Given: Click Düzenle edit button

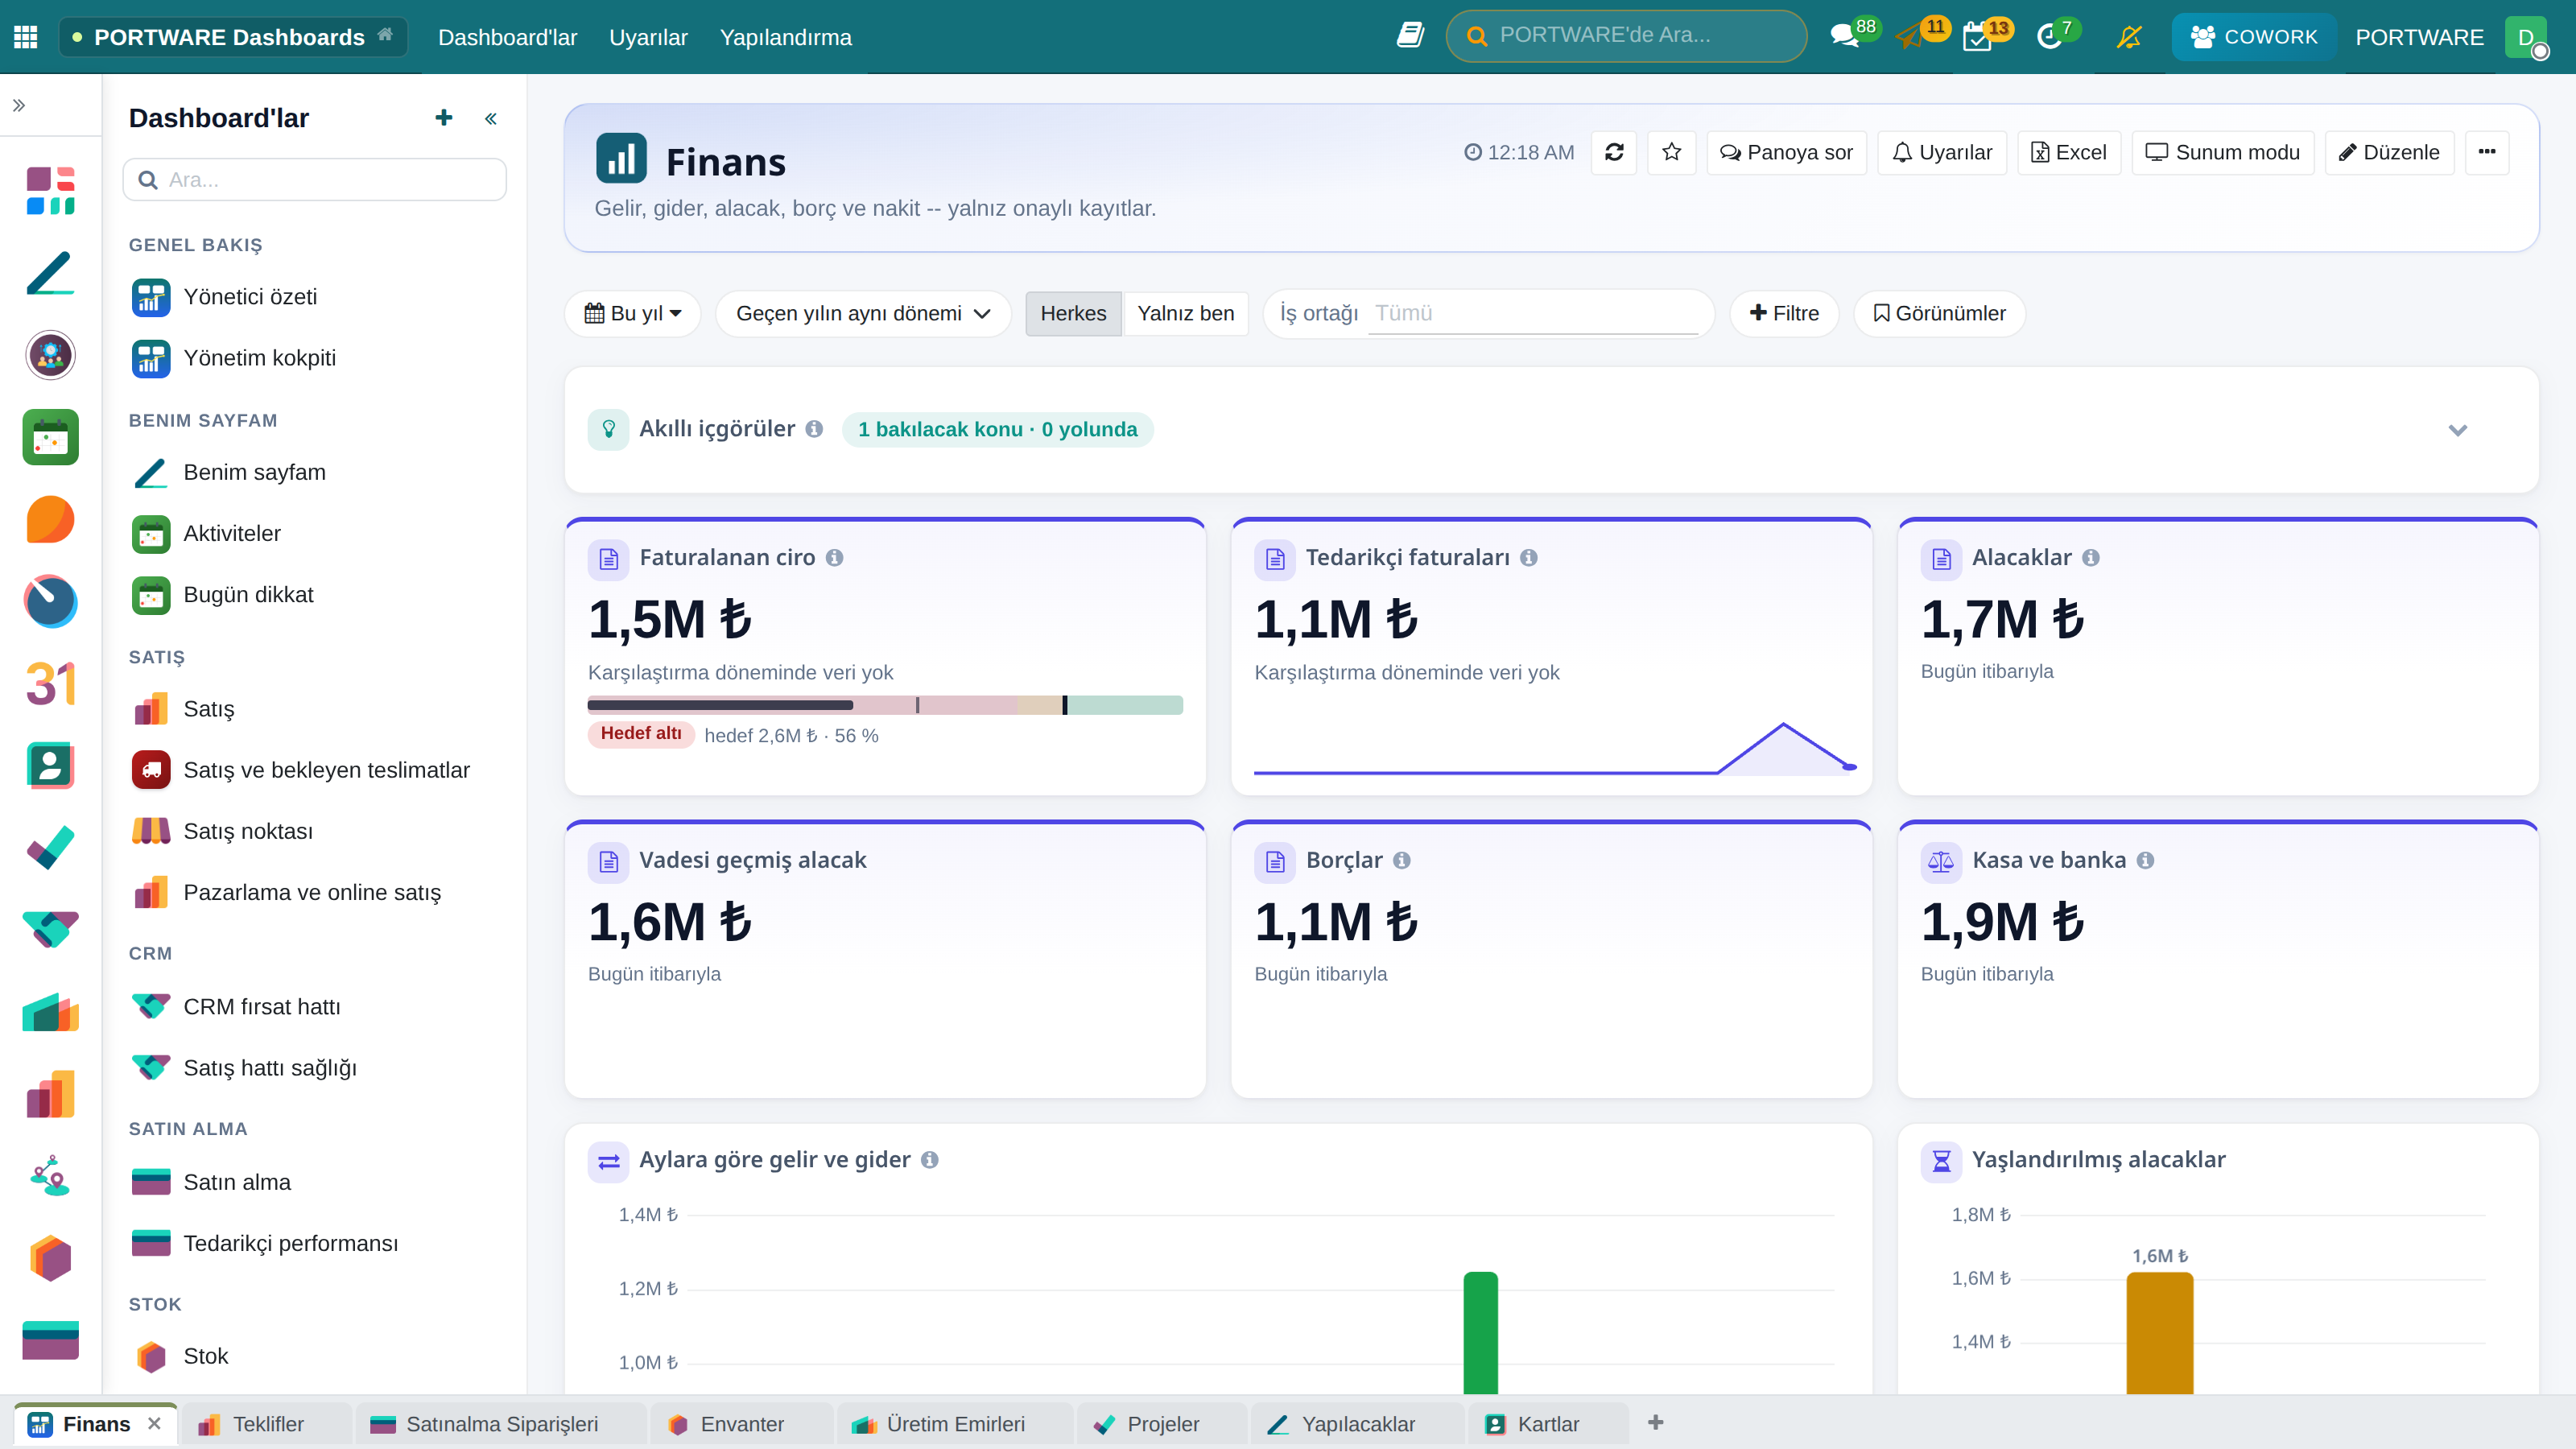Looking at the screenshot, I should point(2389,152).
